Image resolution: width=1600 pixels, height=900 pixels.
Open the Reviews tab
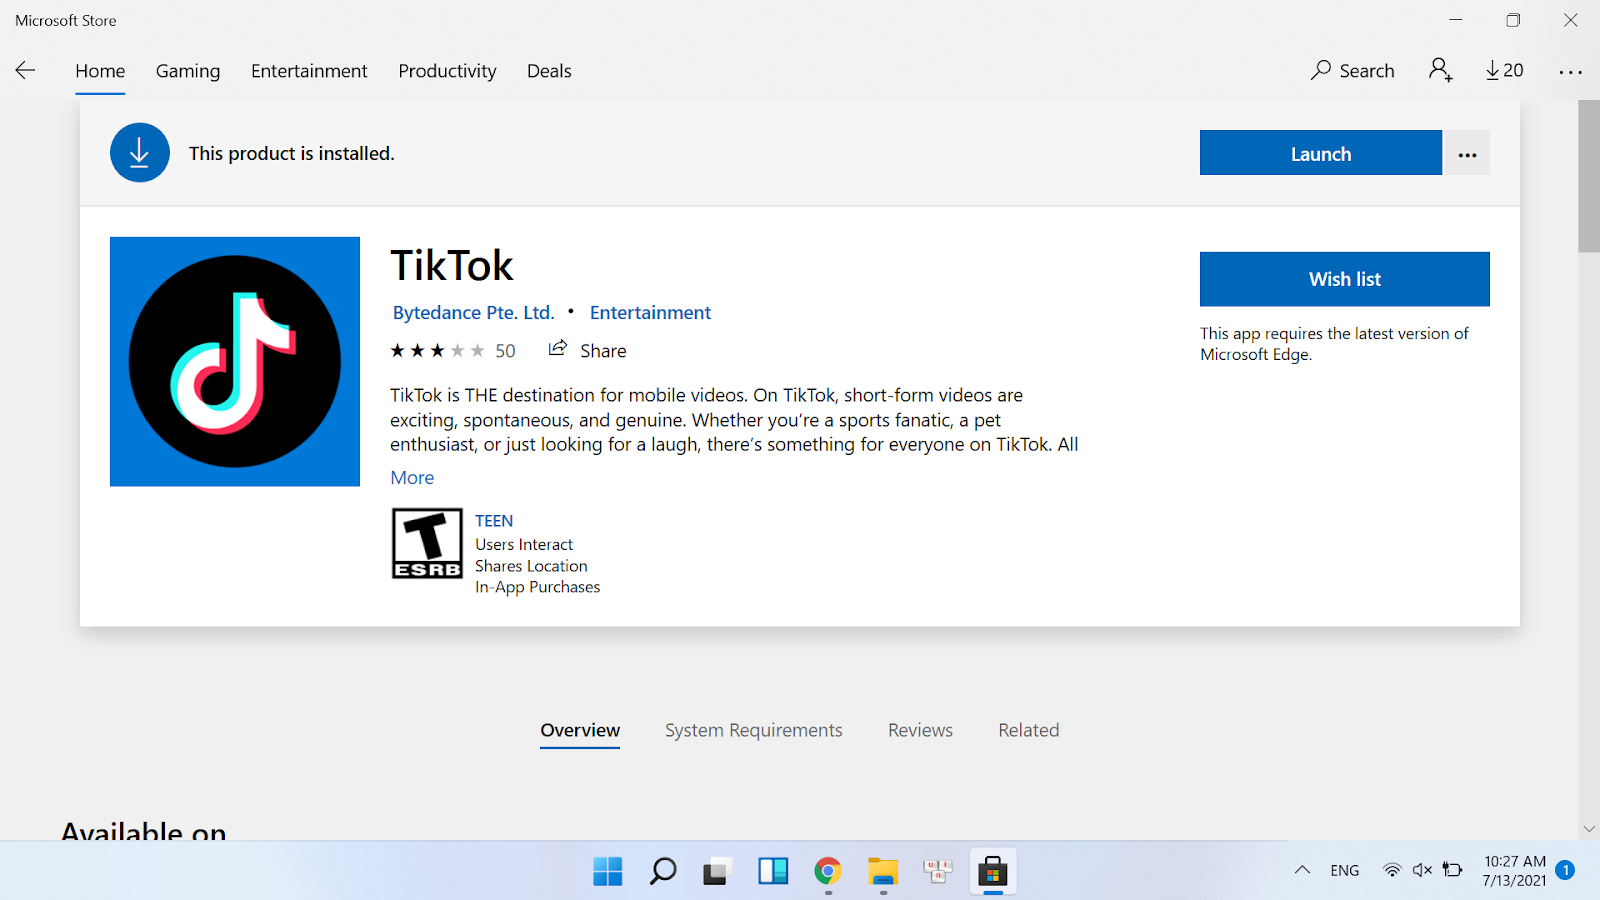[x=920, y=730]
